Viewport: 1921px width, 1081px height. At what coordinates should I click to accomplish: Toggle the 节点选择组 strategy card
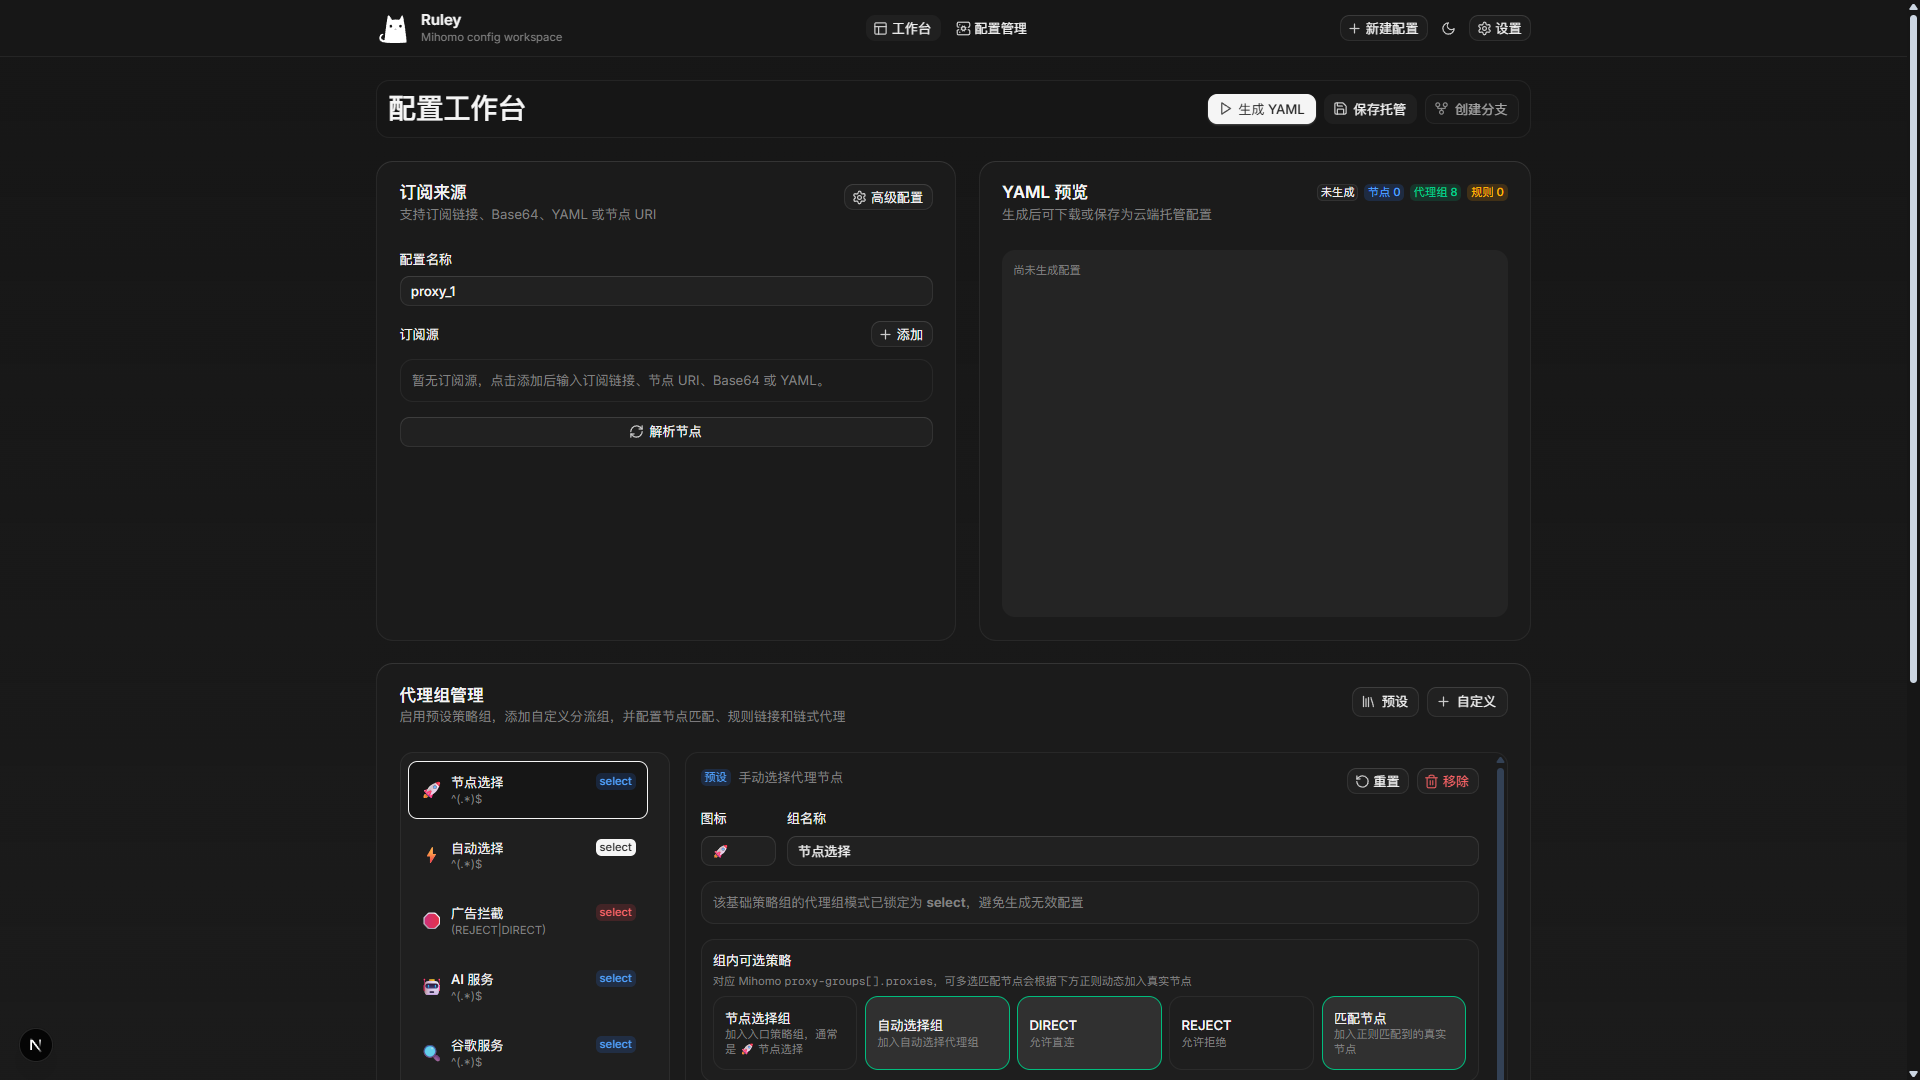pos(784,1033)
